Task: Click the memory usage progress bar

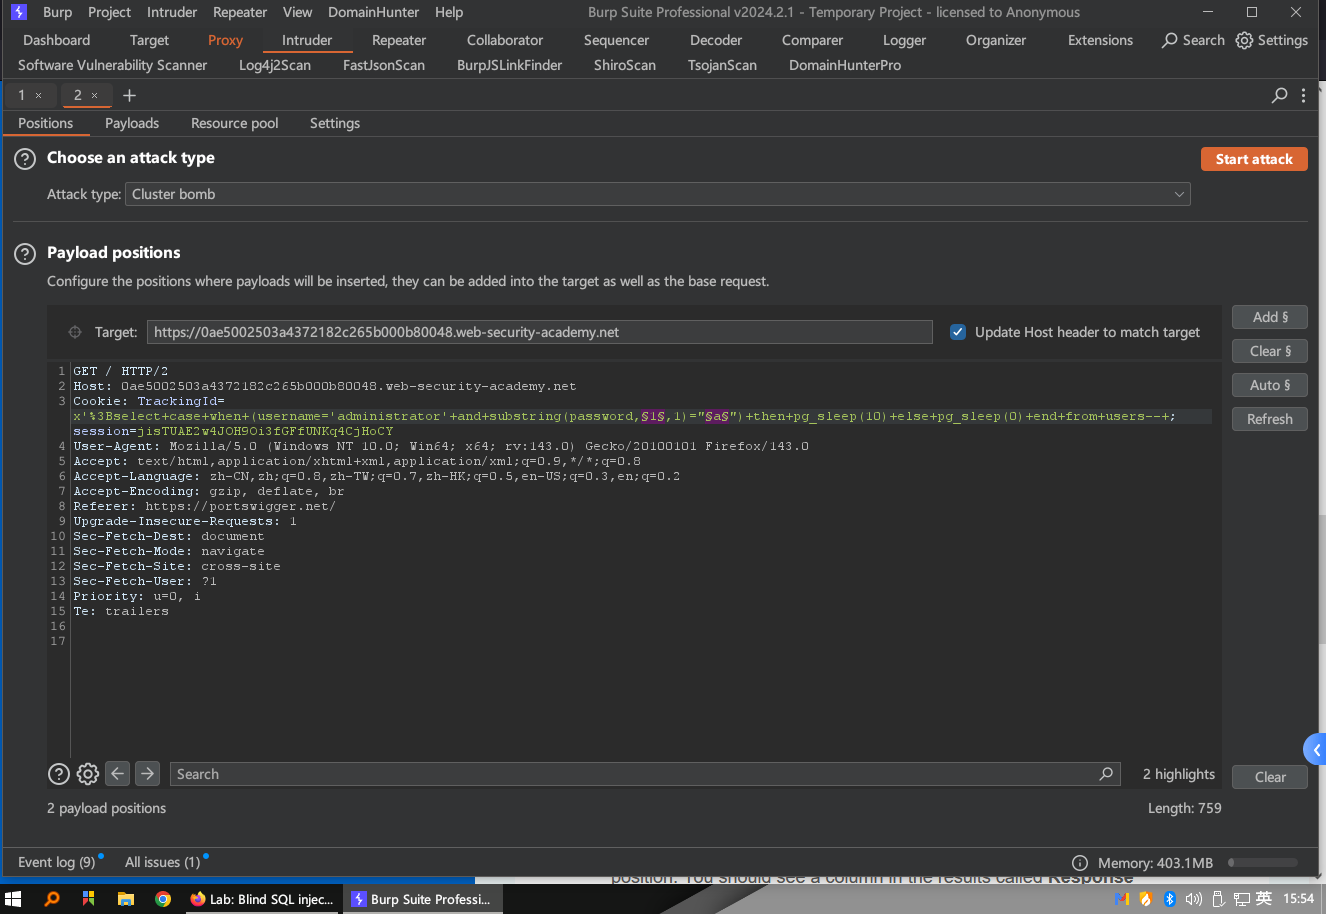Action: pos(1263,863)
